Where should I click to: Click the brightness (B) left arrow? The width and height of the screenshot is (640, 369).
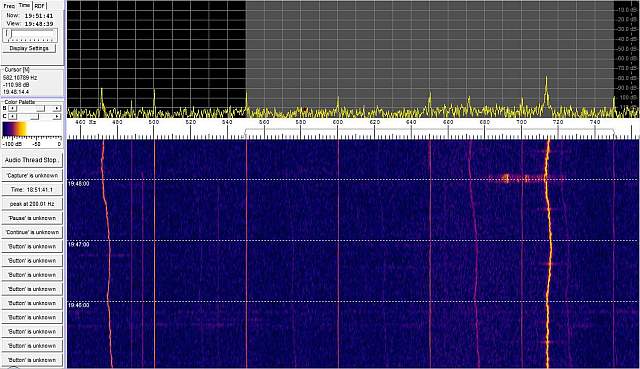12,109
